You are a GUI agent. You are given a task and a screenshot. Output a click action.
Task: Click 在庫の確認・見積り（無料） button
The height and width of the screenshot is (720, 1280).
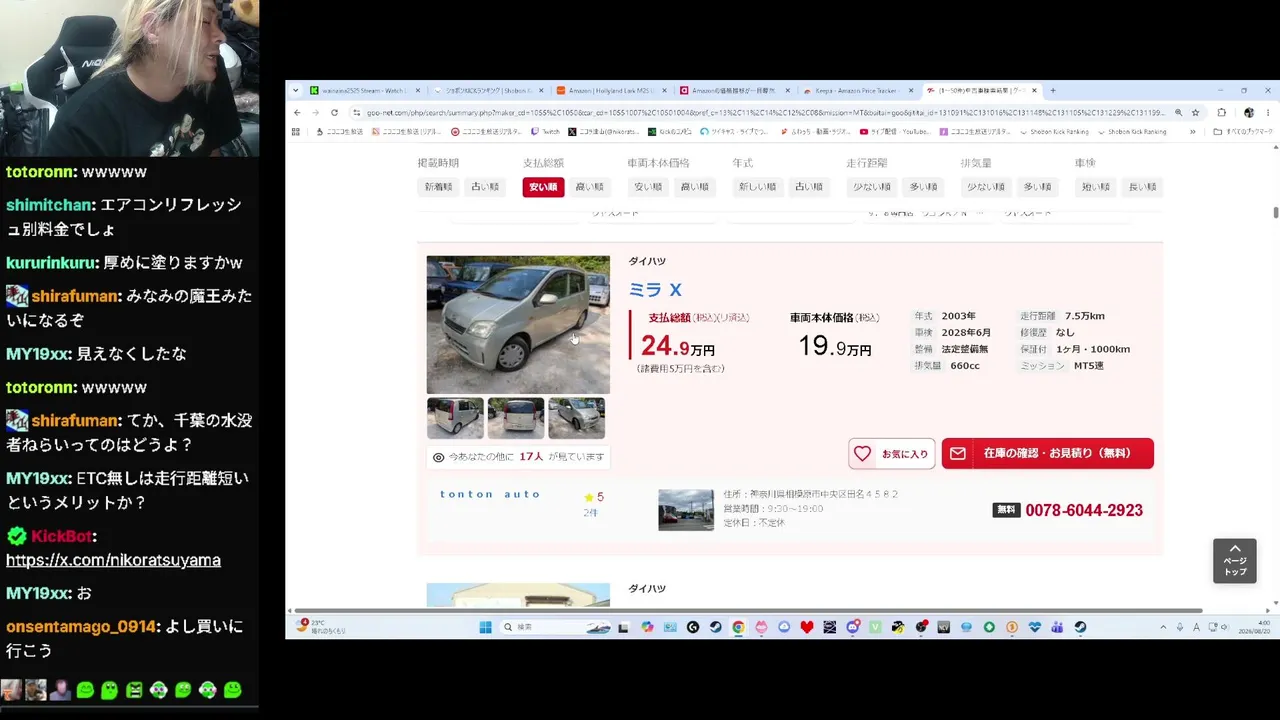1047,454
